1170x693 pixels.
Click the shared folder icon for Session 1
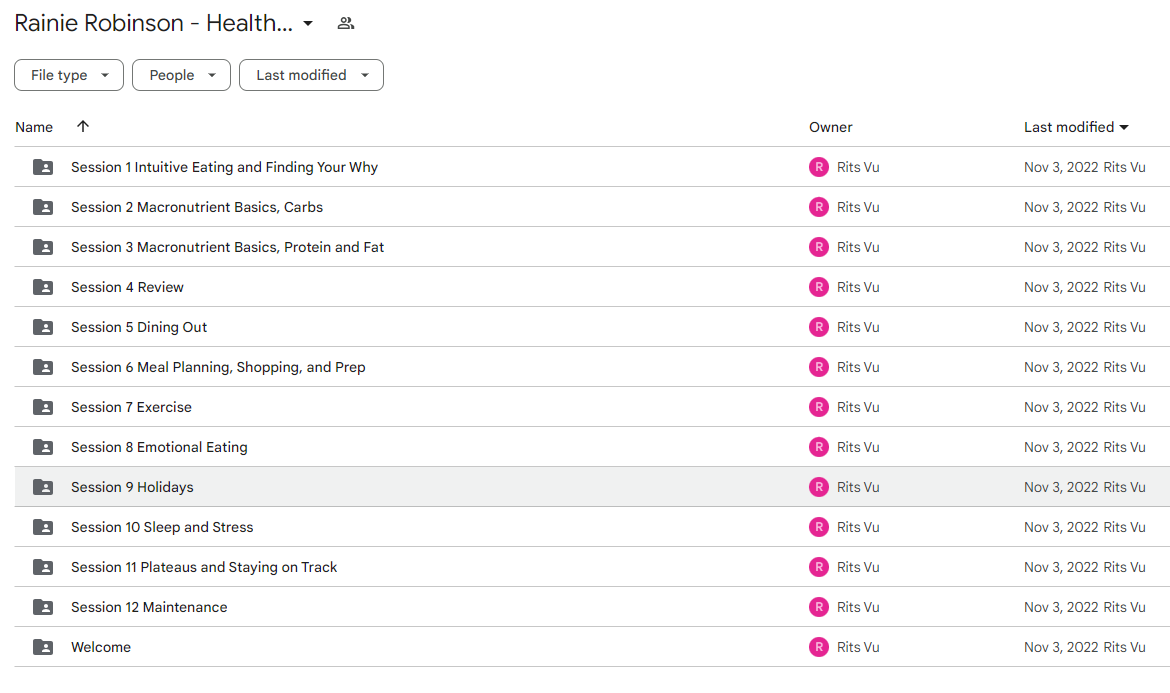pos(43,167)
